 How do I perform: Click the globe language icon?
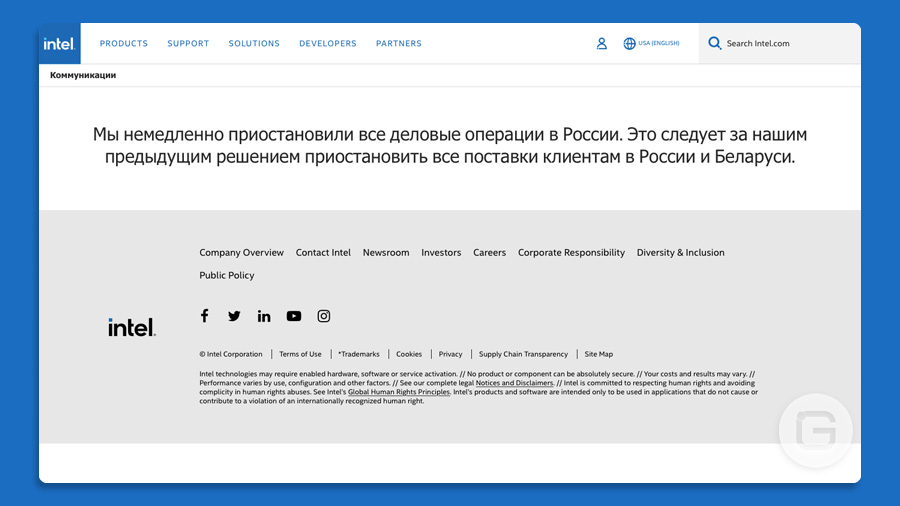pyautogui.click(x=630, y=44)
